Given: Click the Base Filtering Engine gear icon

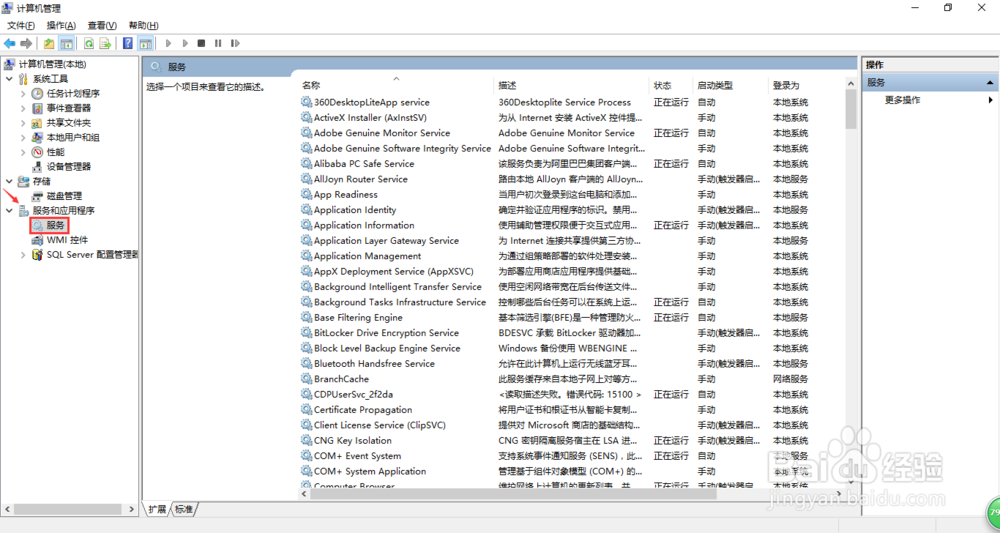Looking at the screenshot, I should (x=306, y=318).
